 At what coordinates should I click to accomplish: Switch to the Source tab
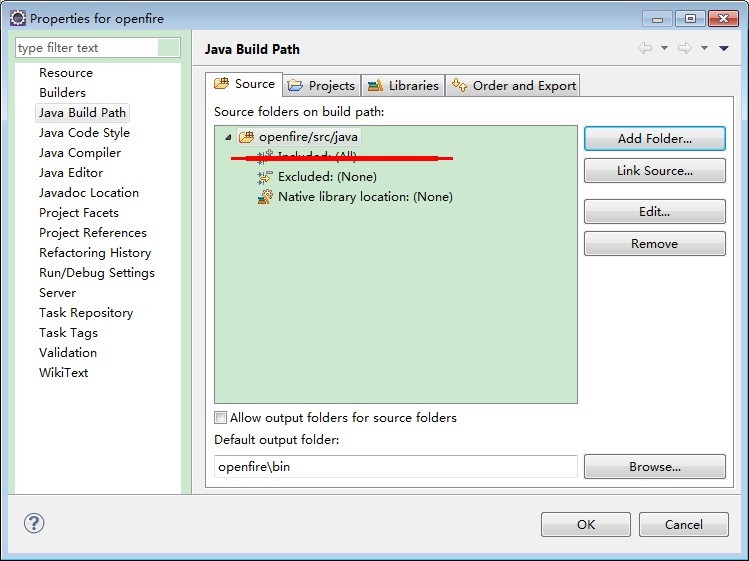pos(244,84)
